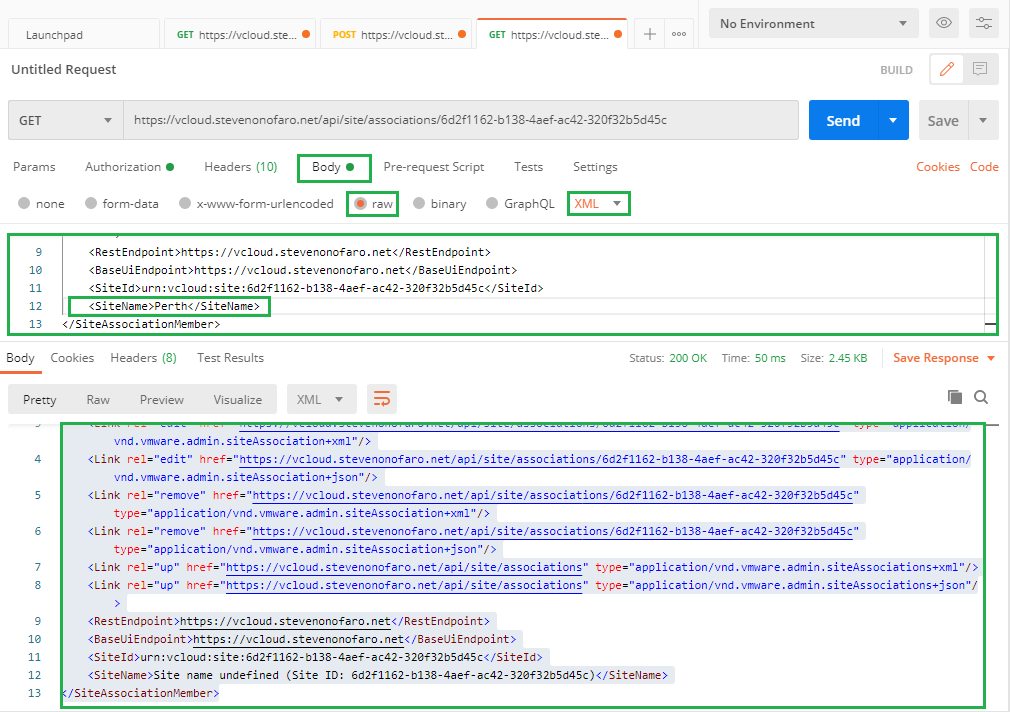This screenshot has height=712, width=1010.
Task: Open the Pre-request Script tab
Action: (433, 167)
